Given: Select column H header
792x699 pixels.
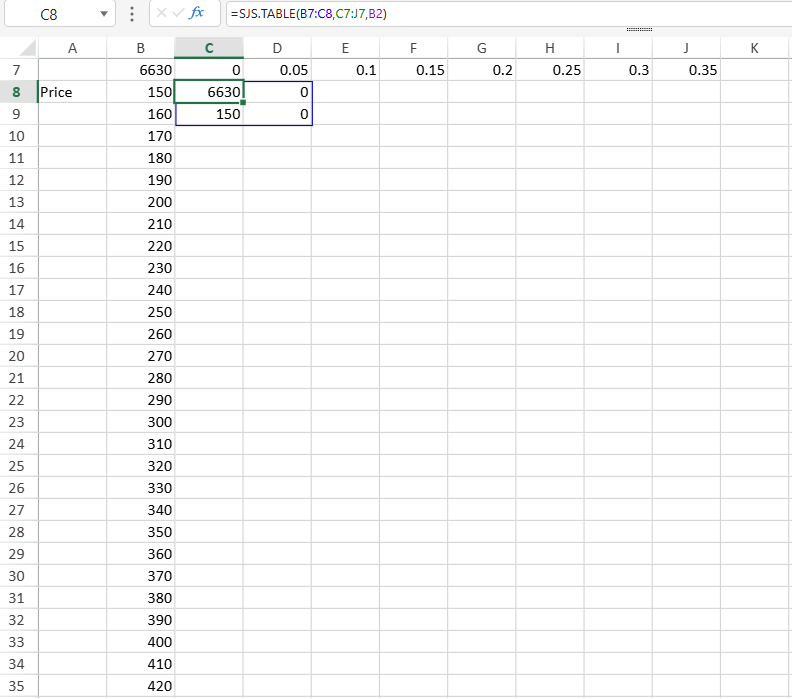Looking at the screenshot, I should tap(550, 48).
